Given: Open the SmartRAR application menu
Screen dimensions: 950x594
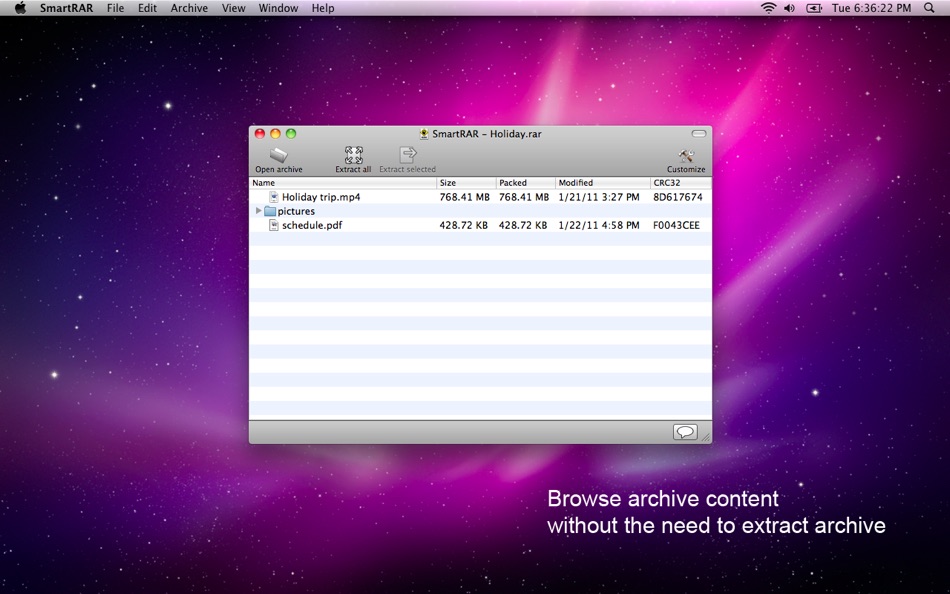Looking at the screenshot, I should click(x=67, y=8).
